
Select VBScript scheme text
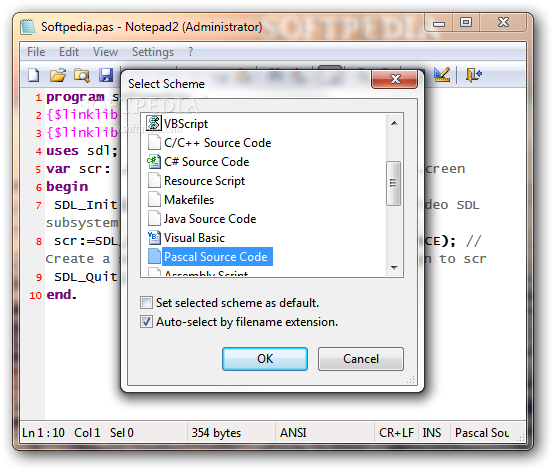point(186,124)
